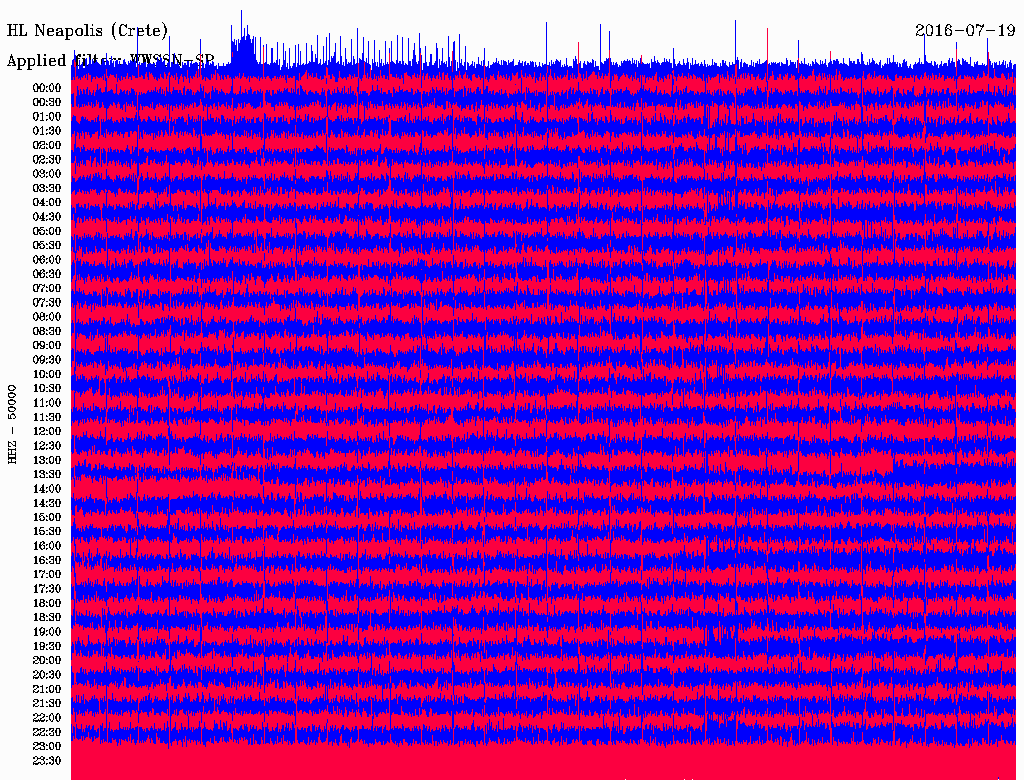This screenshot has height=780, width=1024.
Task: Click the '06:00' time label
Action: click(x=47, y=259)
